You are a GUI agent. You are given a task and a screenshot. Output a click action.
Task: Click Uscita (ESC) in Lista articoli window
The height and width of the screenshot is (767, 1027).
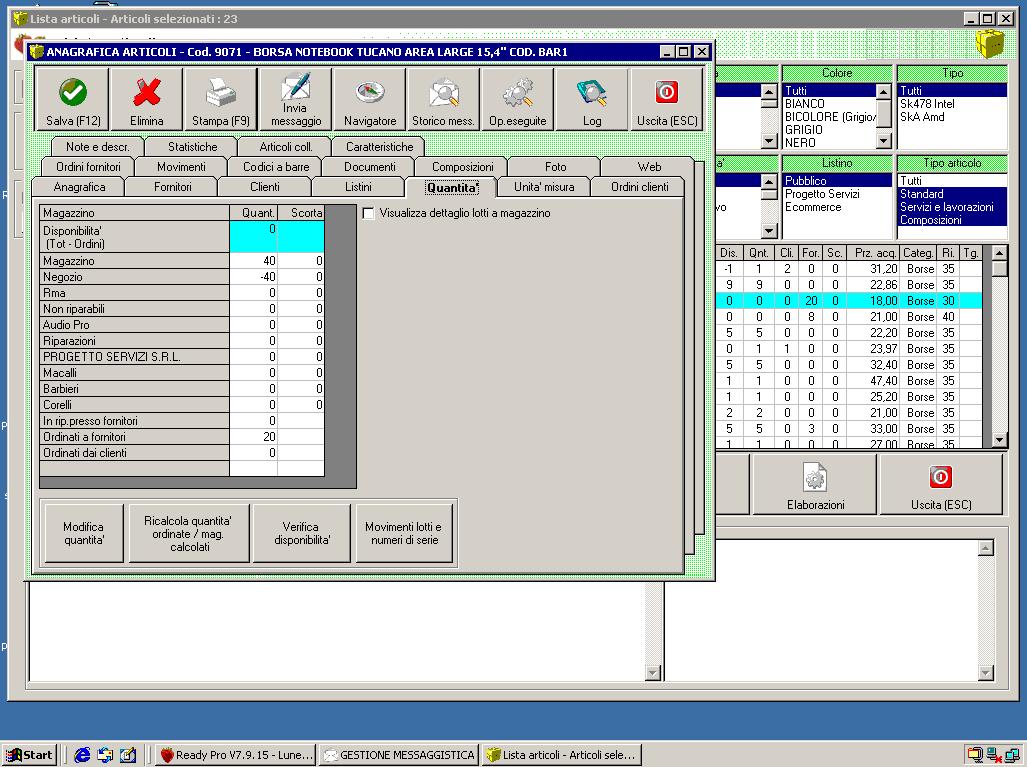941,484
